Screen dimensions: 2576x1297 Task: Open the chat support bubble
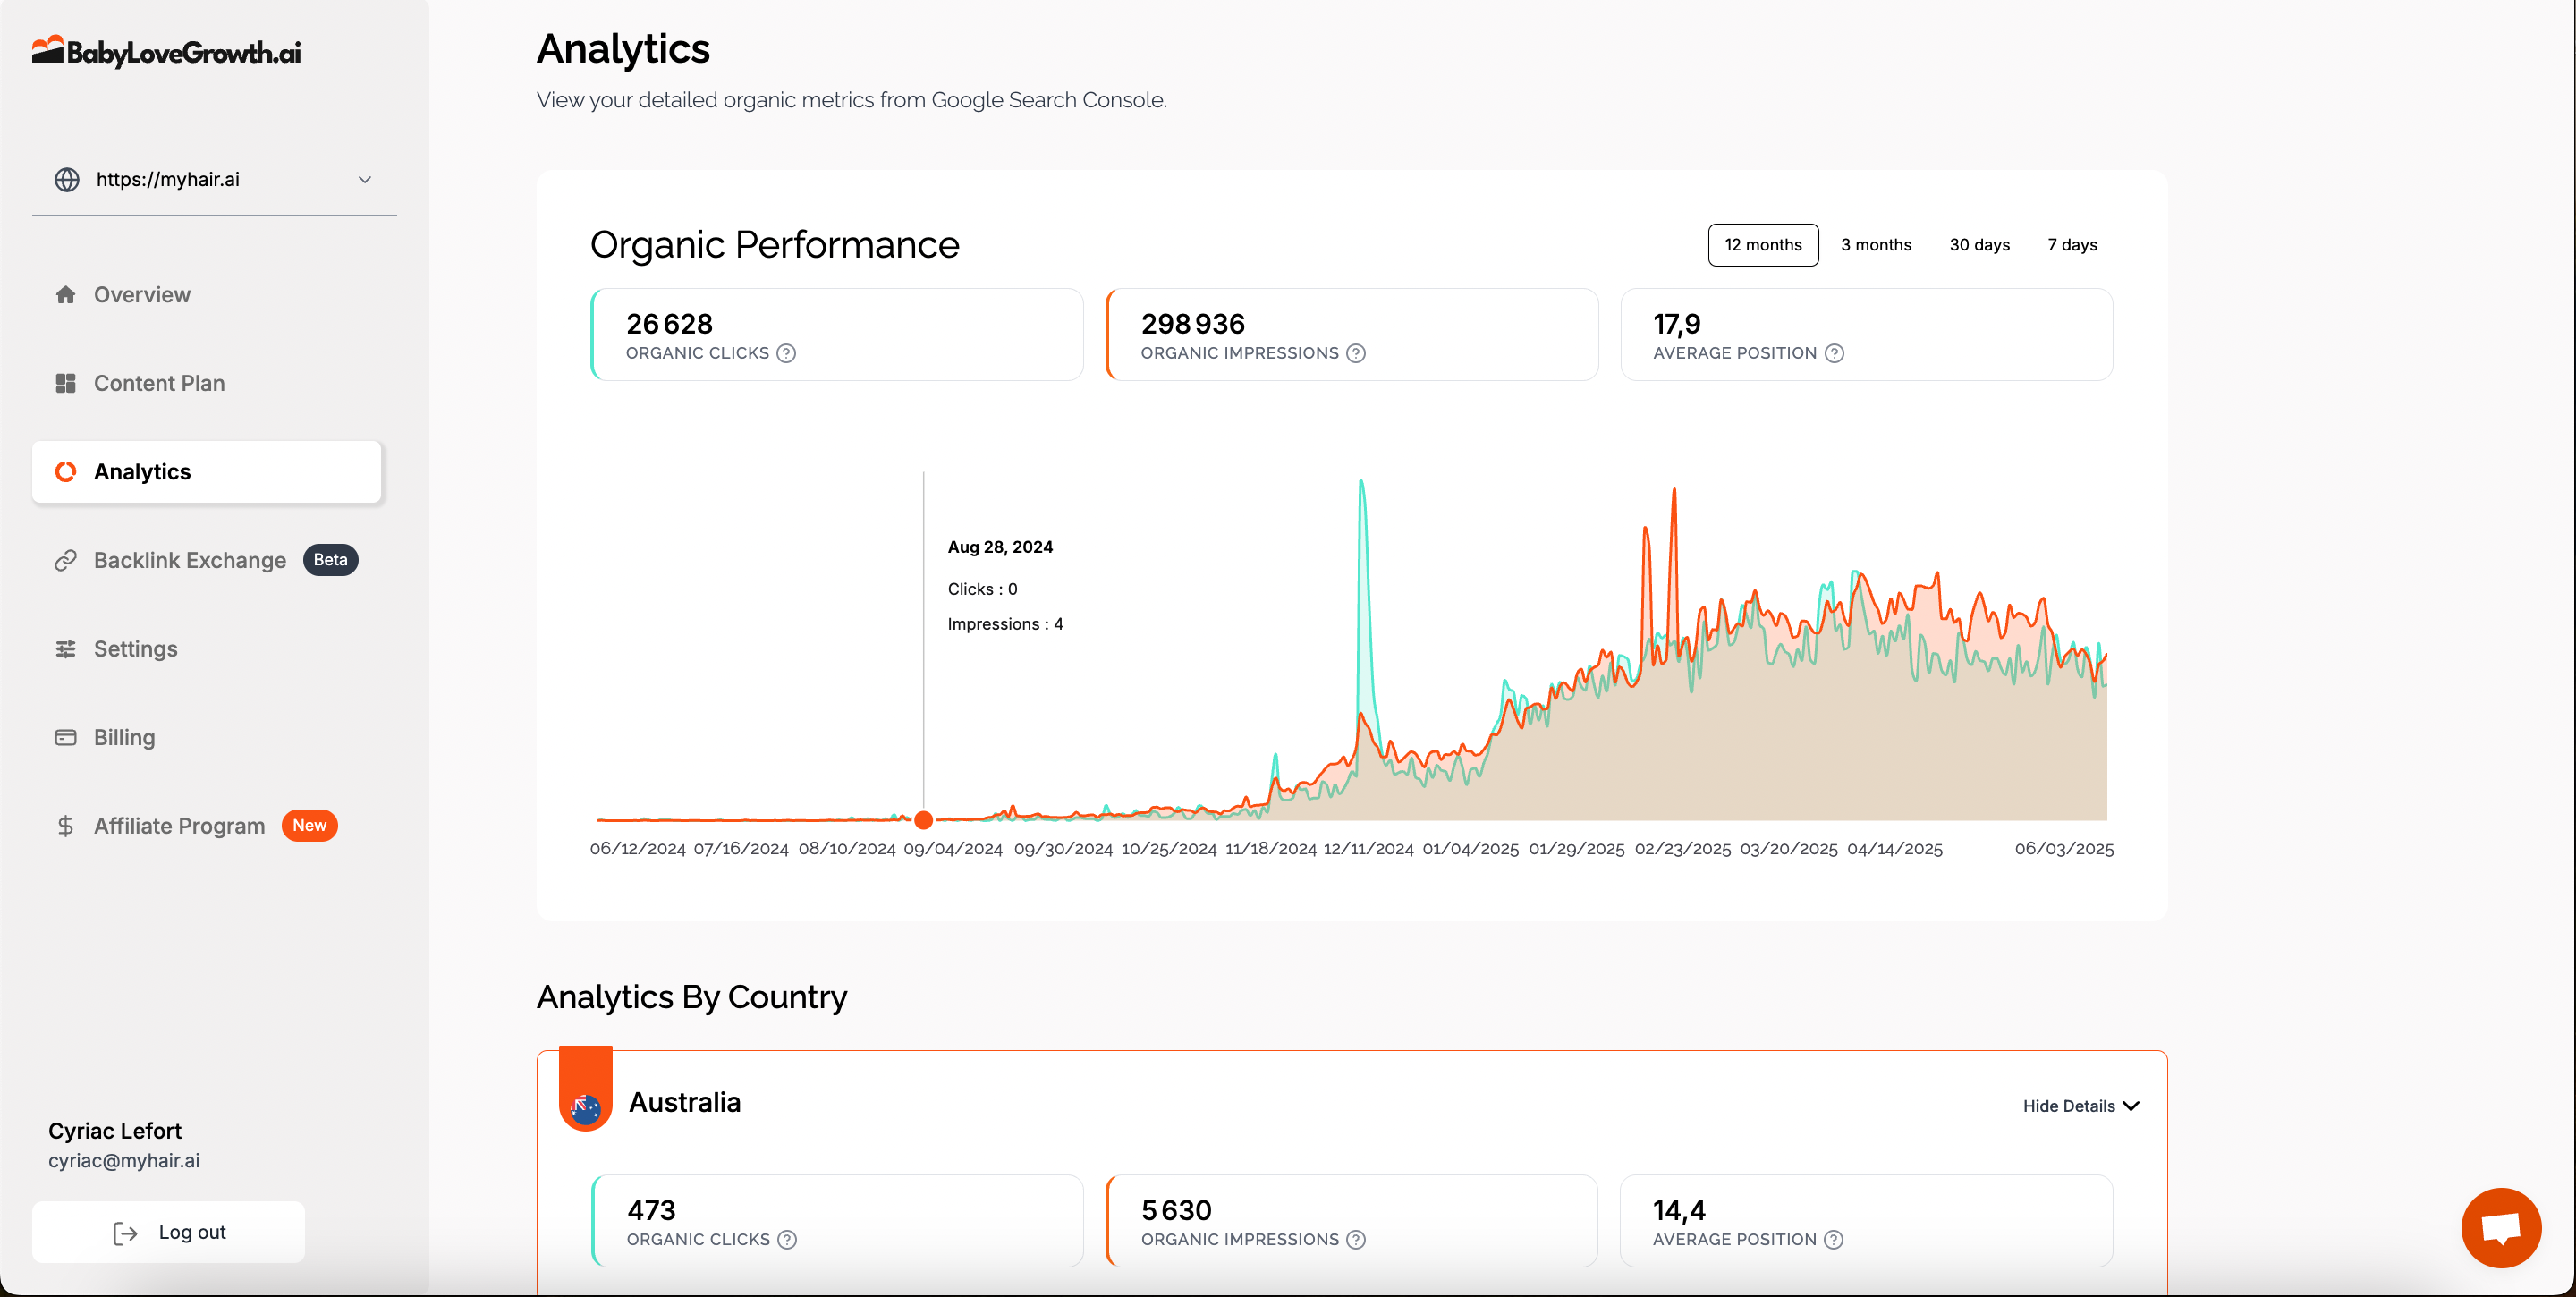click(2500, 1227)
